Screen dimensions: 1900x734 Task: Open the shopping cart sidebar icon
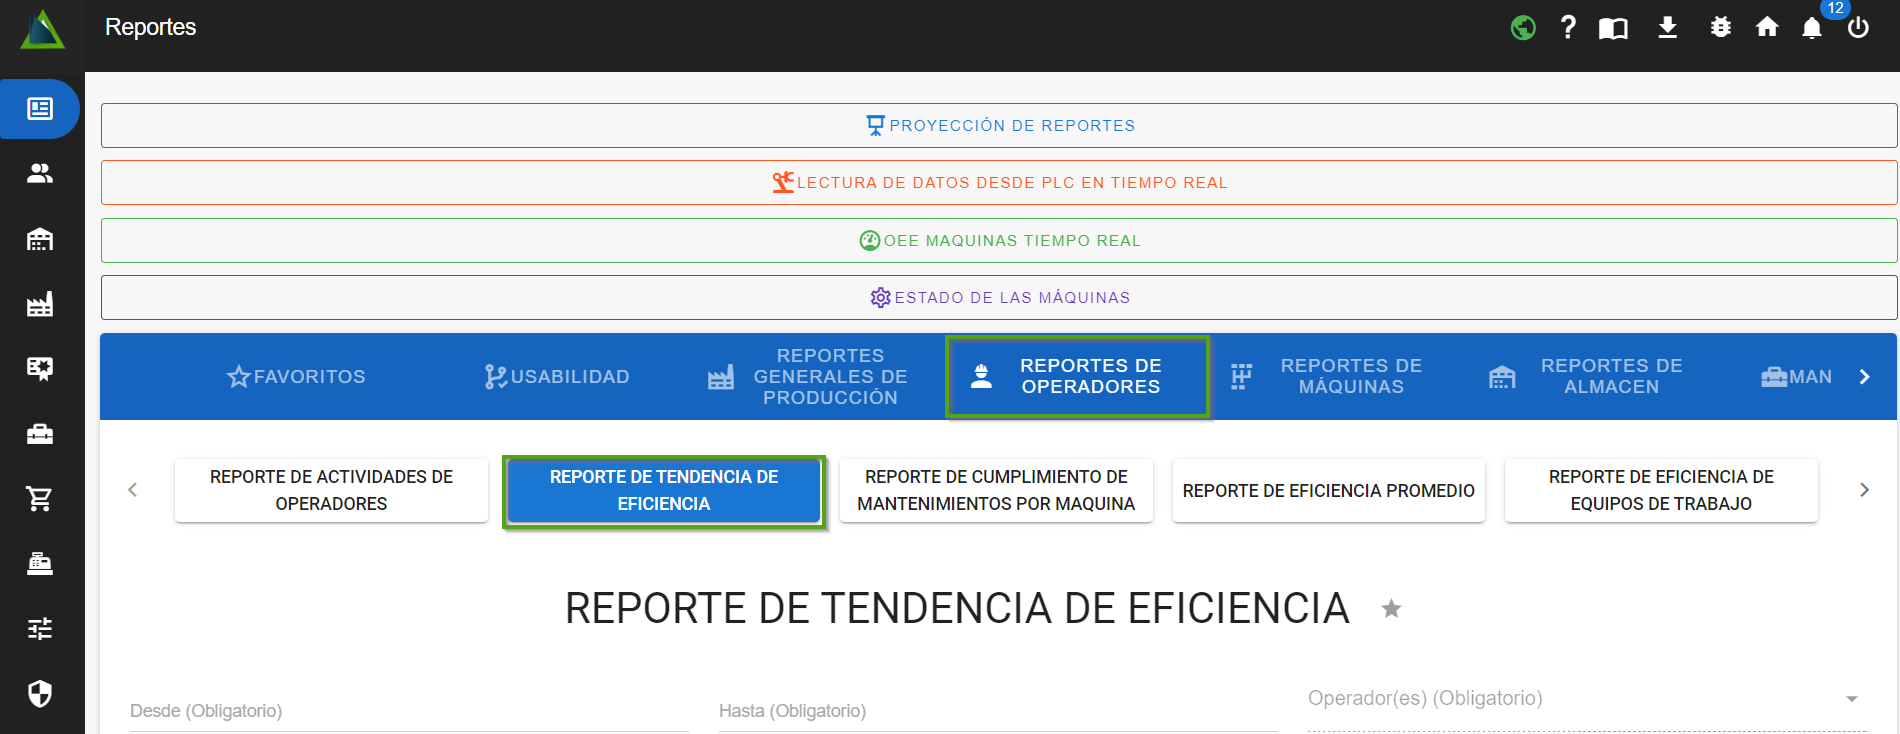click(x=40, y=498)
